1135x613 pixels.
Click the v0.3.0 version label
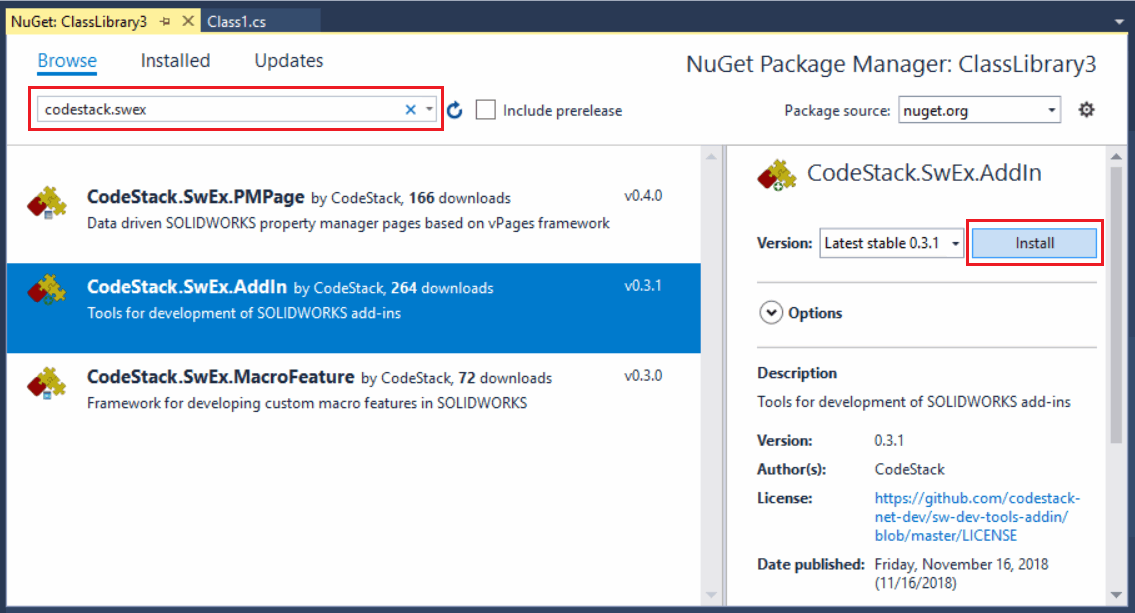point(643,376)
